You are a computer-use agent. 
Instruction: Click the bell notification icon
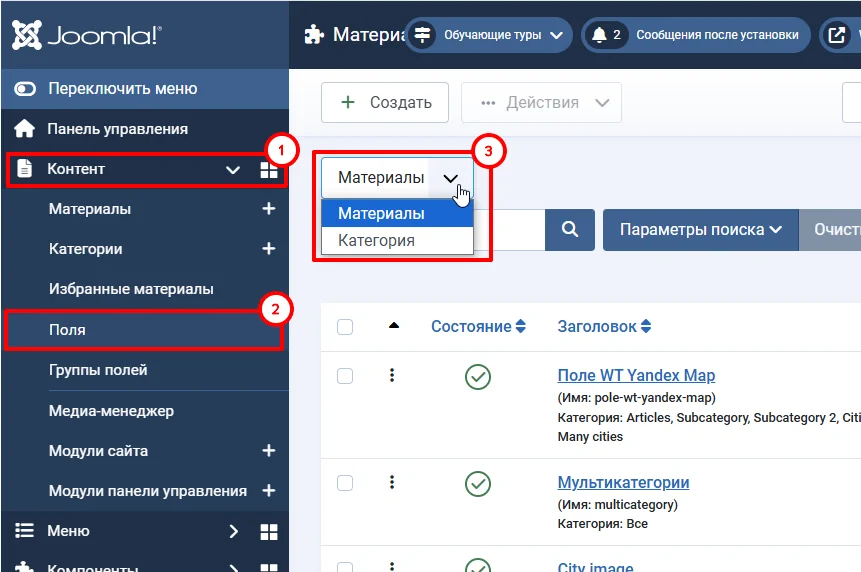[599, 35]
